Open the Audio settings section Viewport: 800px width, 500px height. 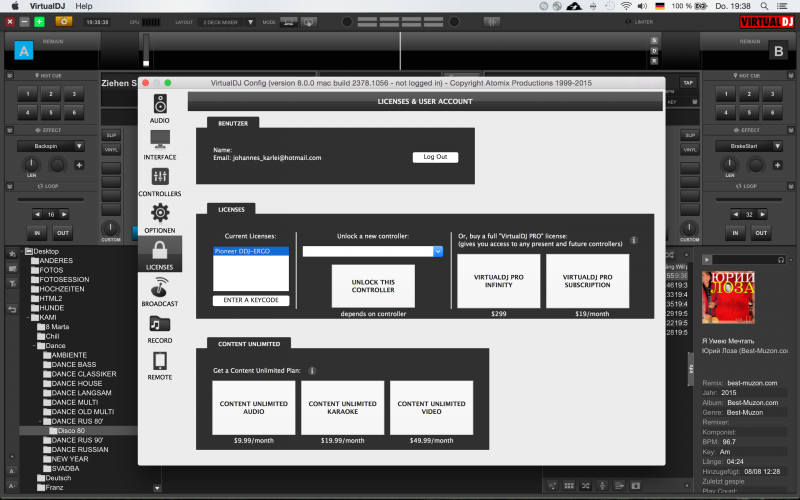160,108
